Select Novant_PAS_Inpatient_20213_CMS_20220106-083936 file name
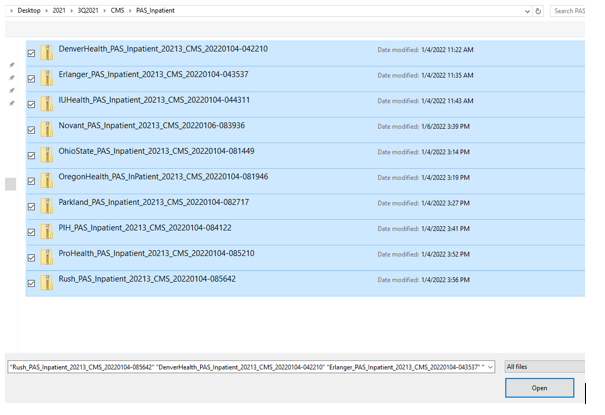Screen dimensions: 605x415 [x=152, y=125]
